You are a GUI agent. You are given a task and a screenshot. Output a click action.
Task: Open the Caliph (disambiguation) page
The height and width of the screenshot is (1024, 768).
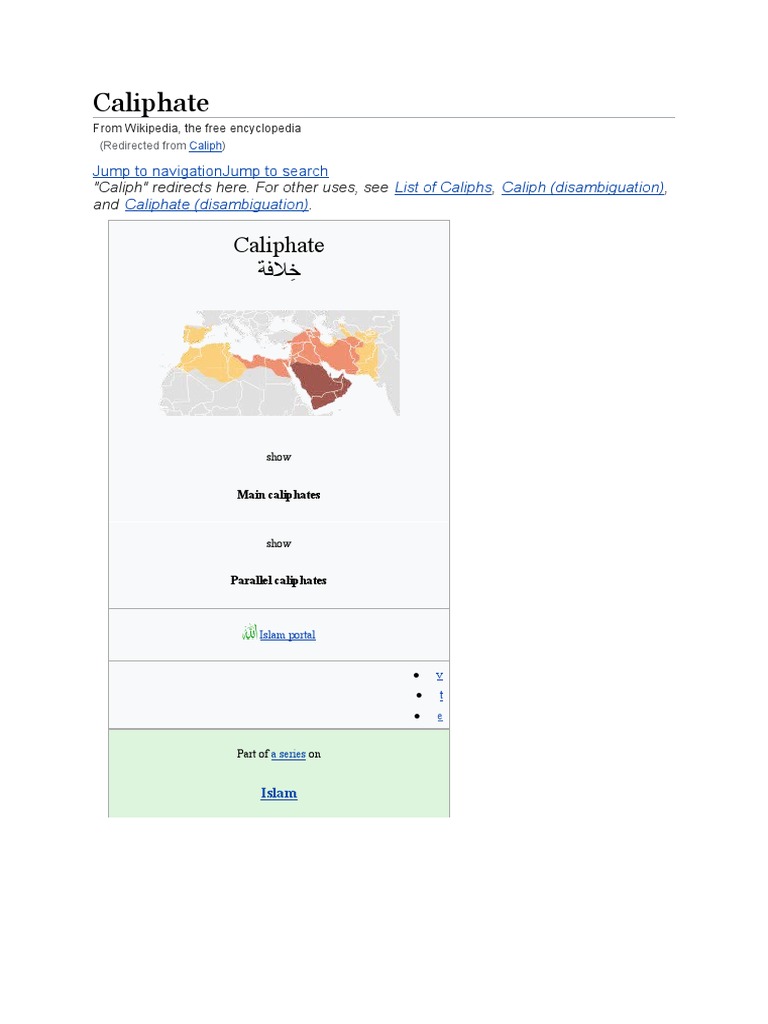click(583, 188)
